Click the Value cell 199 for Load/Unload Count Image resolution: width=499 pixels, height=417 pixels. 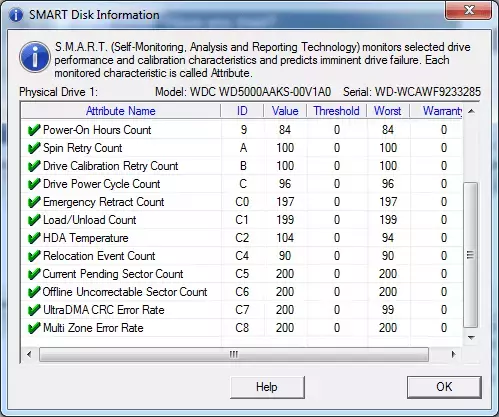(x=285, y=220)
